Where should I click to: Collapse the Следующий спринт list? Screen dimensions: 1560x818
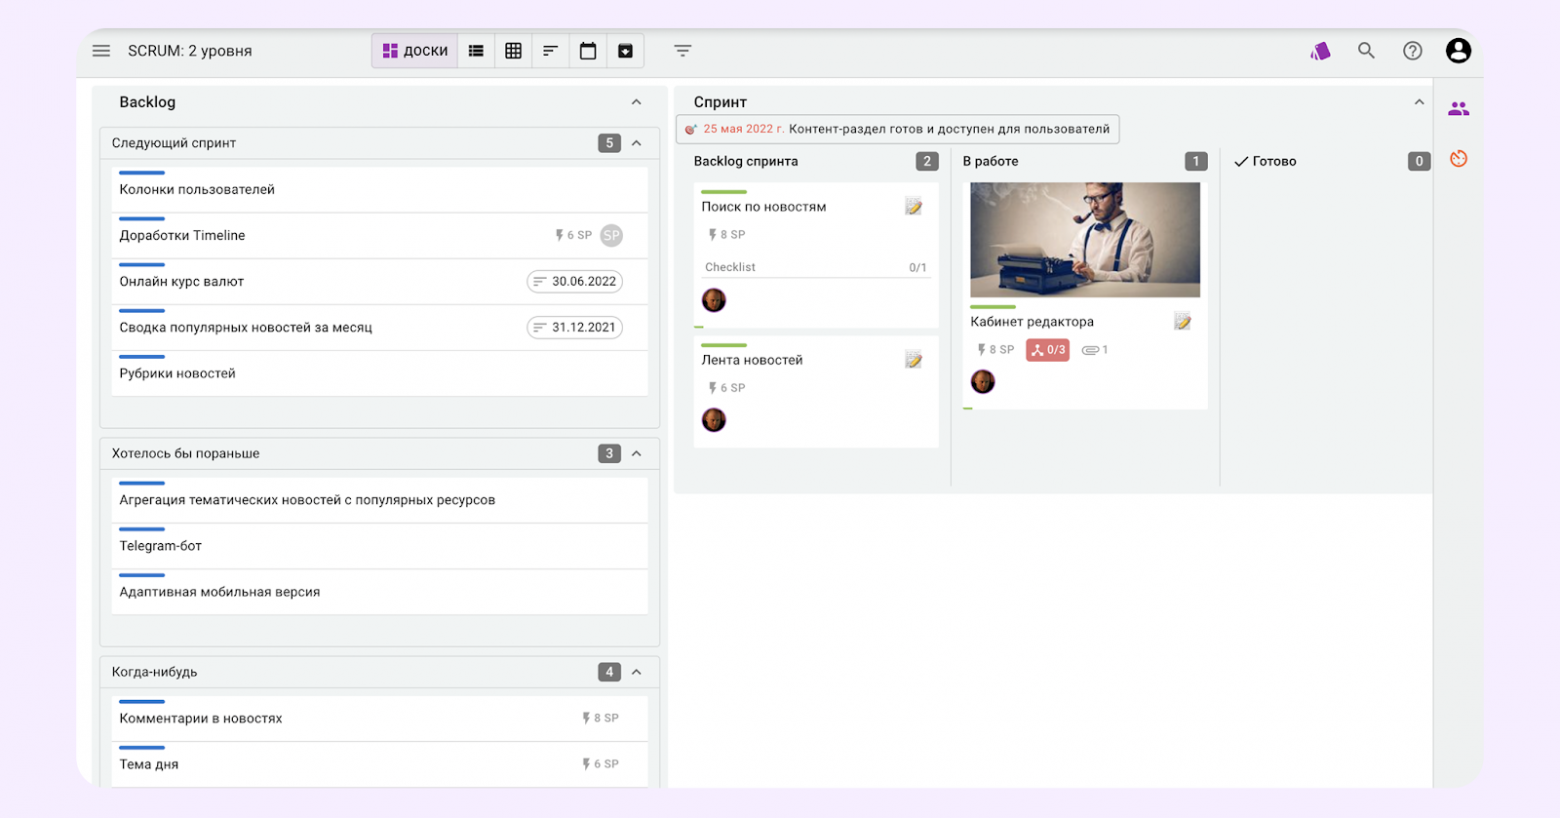coord(636,143)
